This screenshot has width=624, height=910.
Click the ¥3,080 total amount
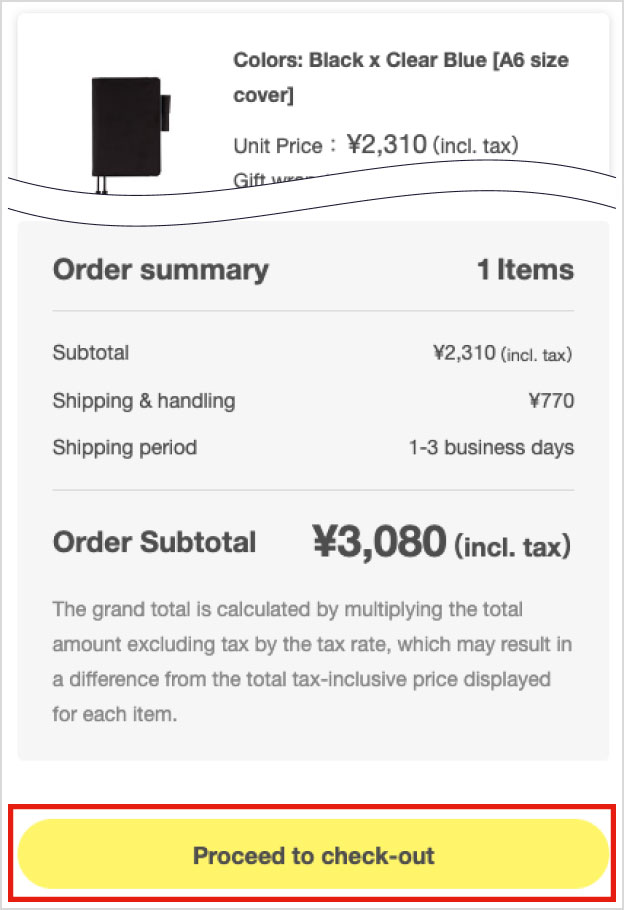(x=378, y=542)
